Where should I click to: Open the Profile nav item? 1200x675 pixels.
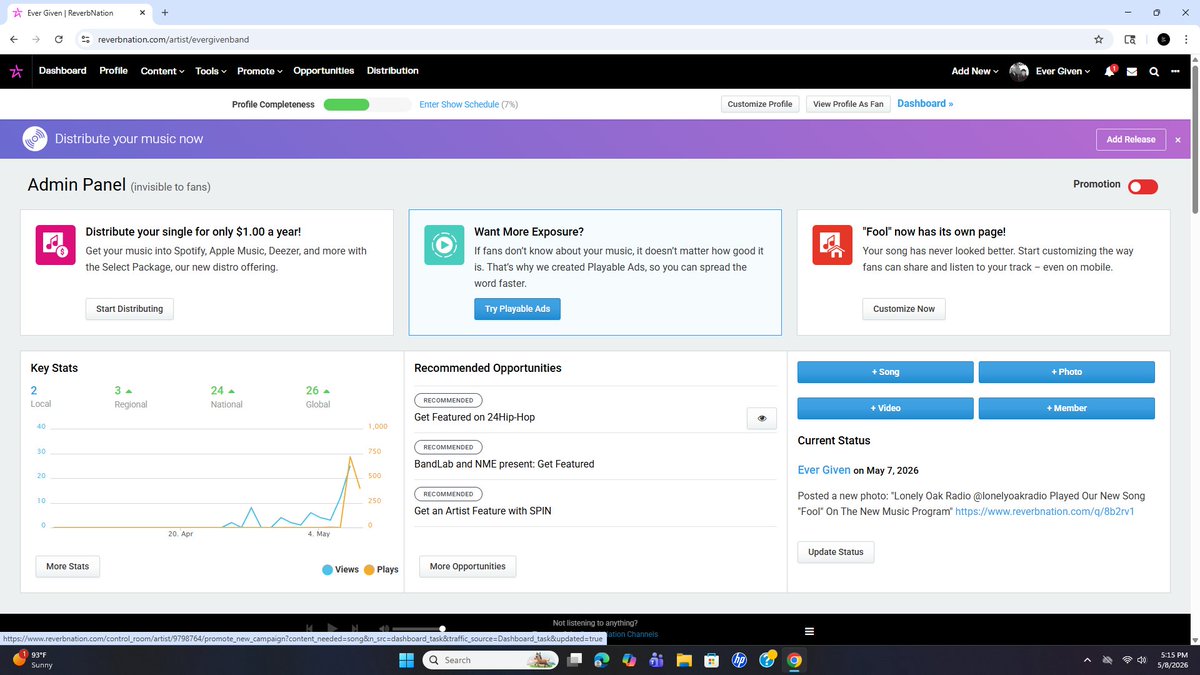[x=114, y=71]
